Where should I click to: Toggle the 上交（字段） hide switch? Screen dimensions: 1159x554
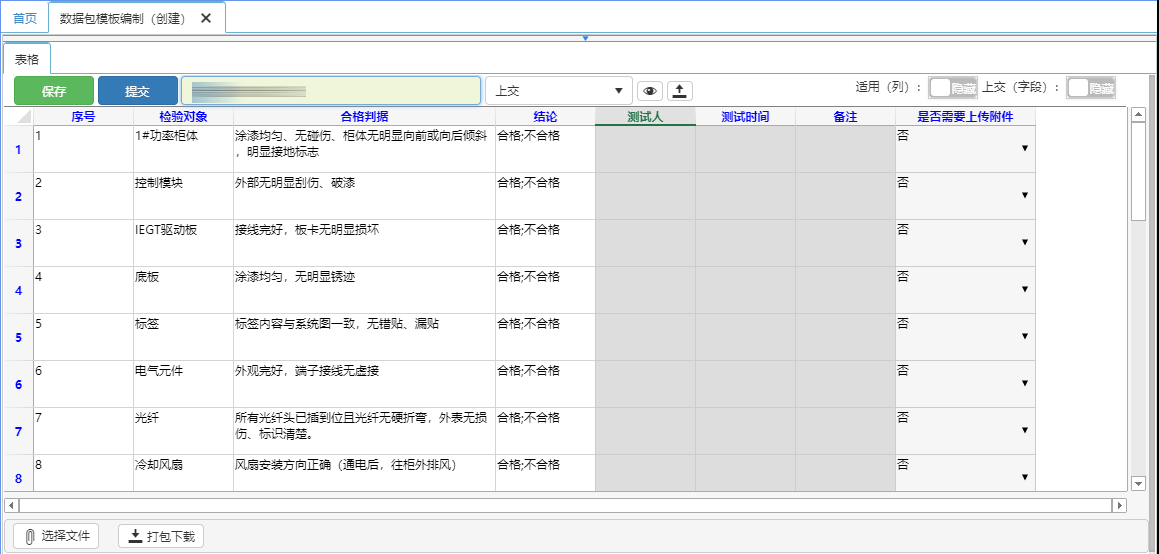click(1091, 88)
